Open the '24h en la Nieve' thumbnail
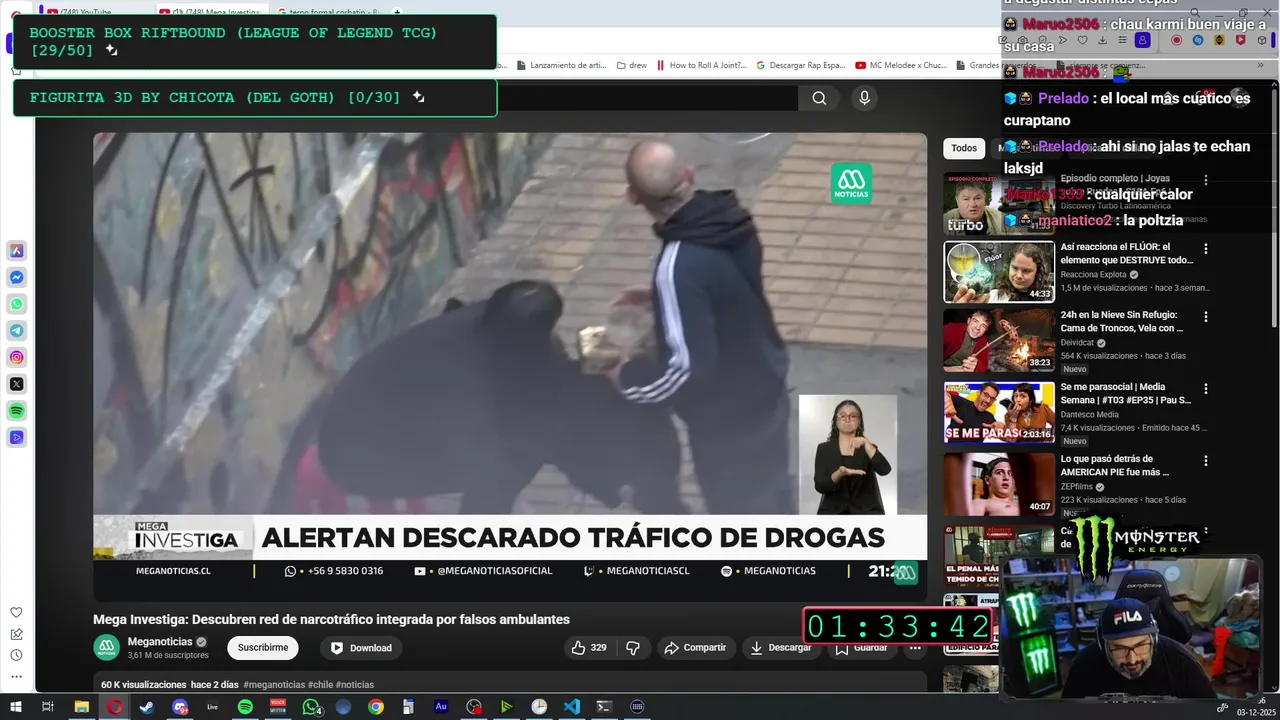 tap(999, 340)
